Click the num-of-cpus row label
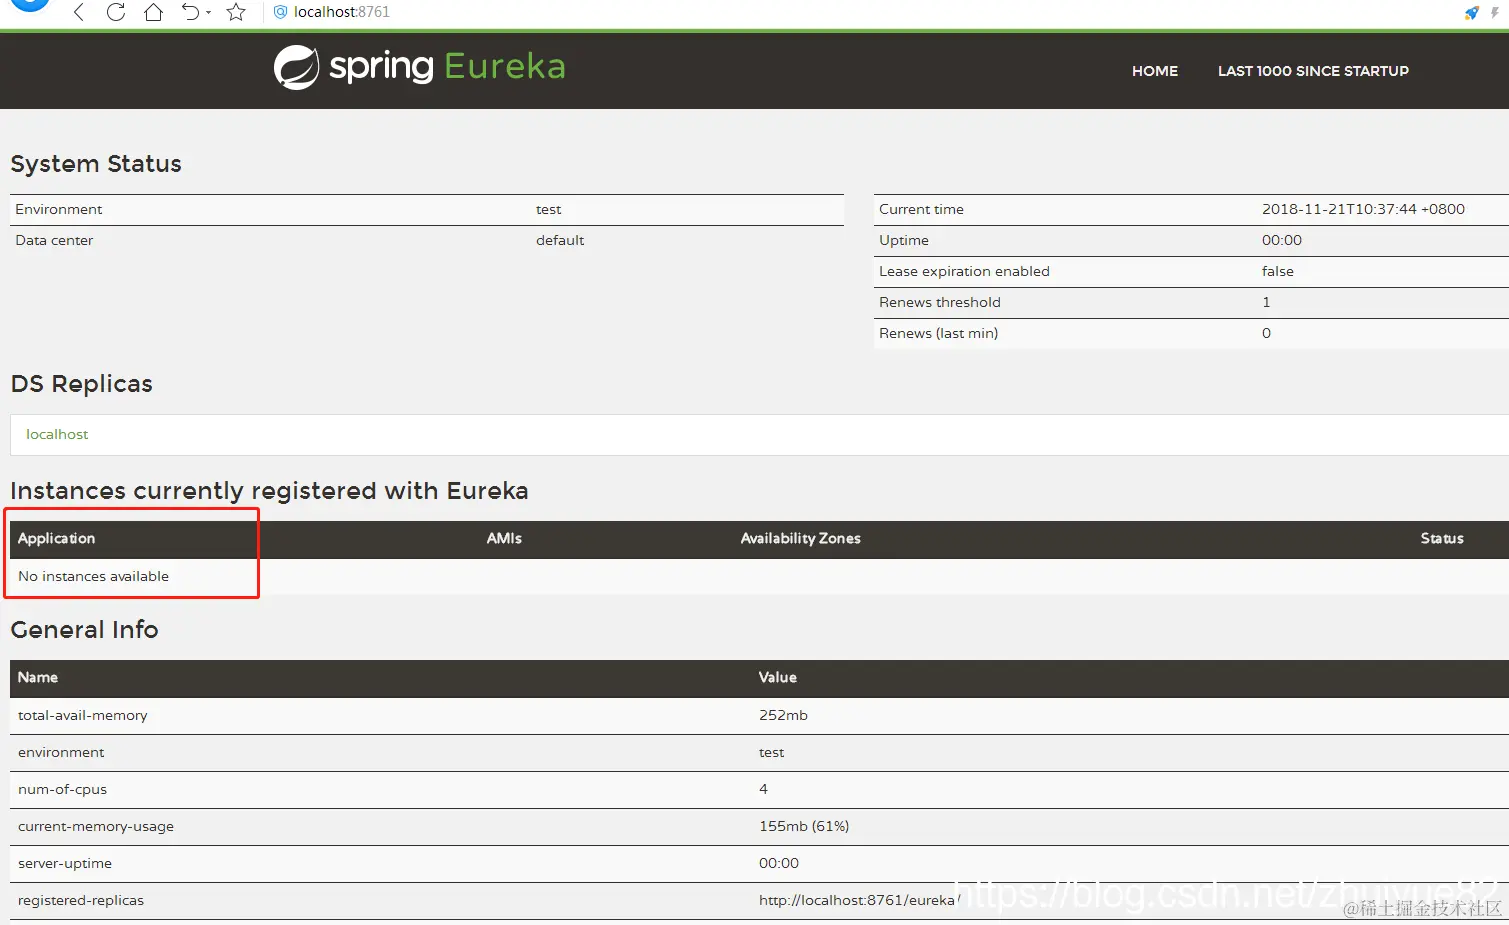The width and height of the screenshot is (1509, 925). pos(62,789)
